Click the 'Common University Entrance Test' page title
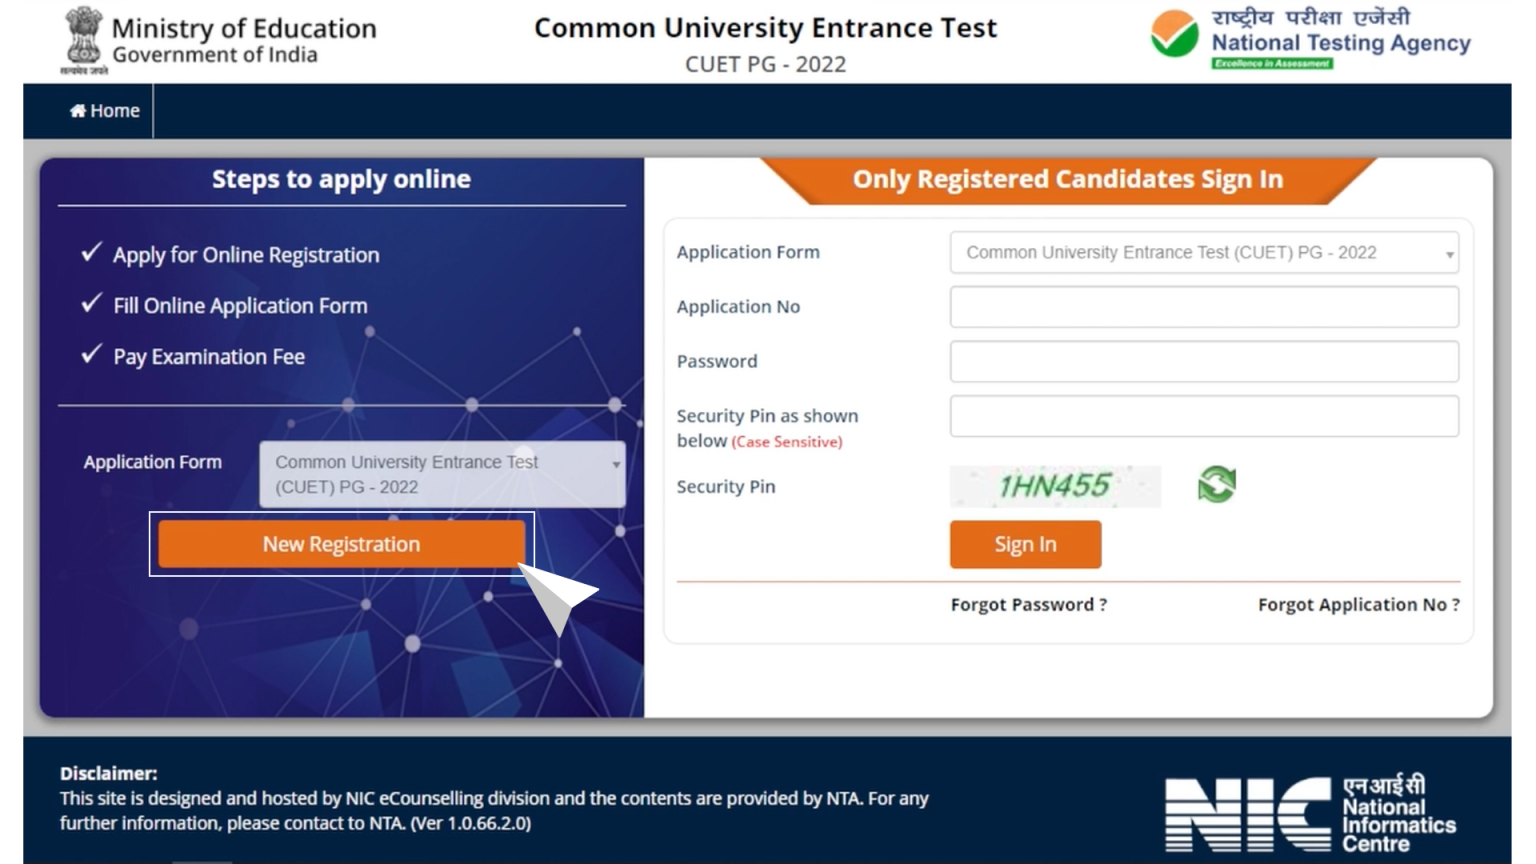1536x864 pixels. pos(765,28)
